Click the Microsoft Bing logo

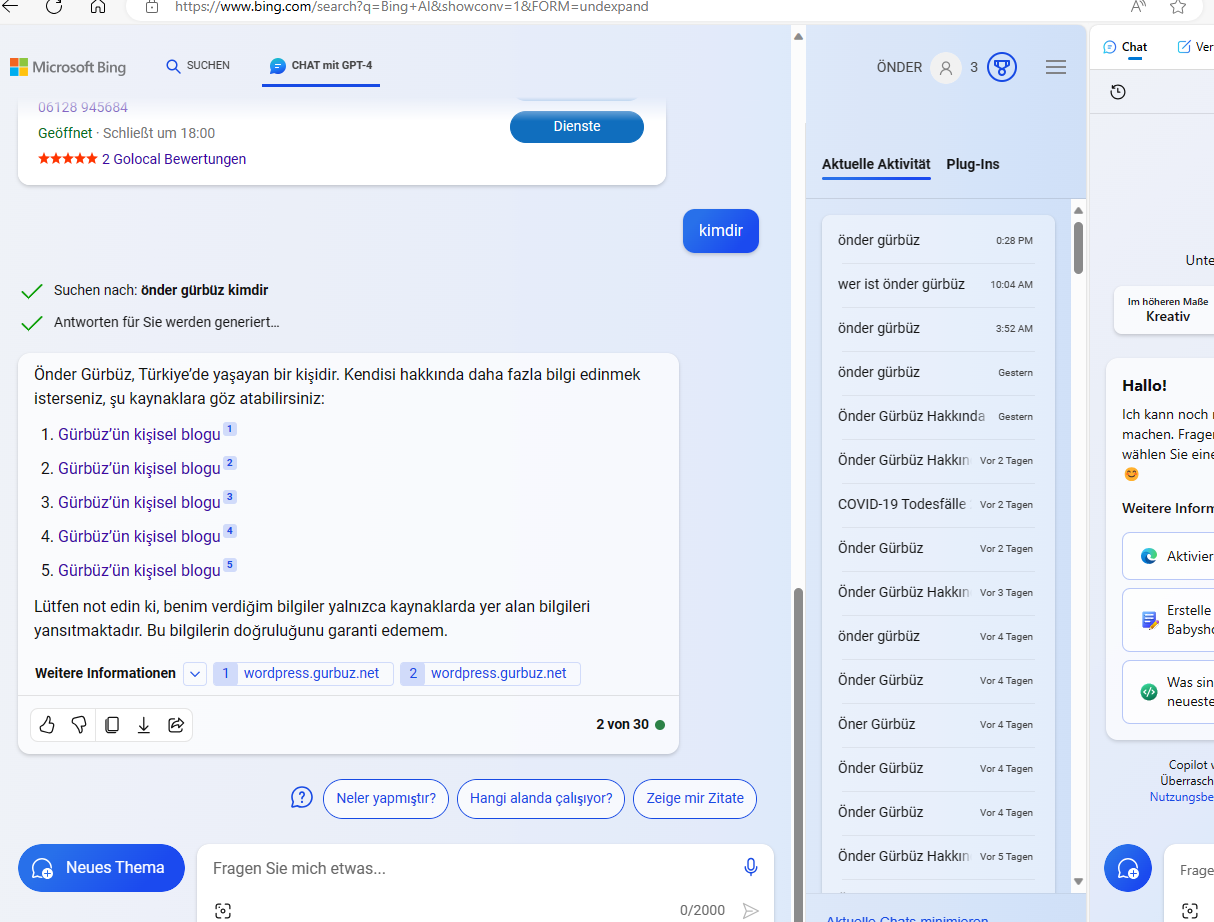[68, 67]
